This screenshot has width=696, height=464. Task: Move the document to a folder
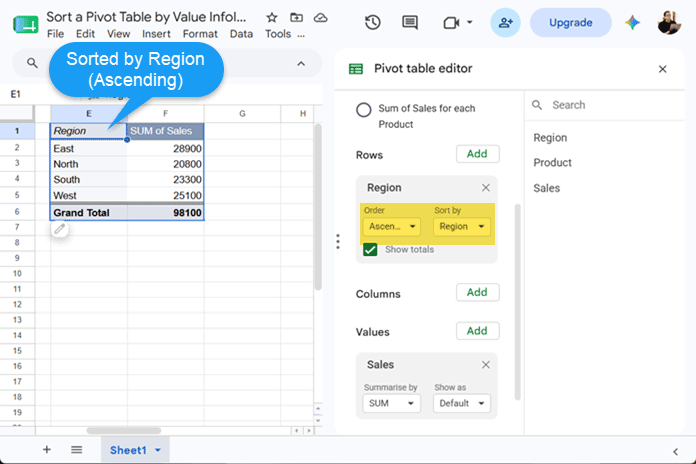(x=296, y=18)
